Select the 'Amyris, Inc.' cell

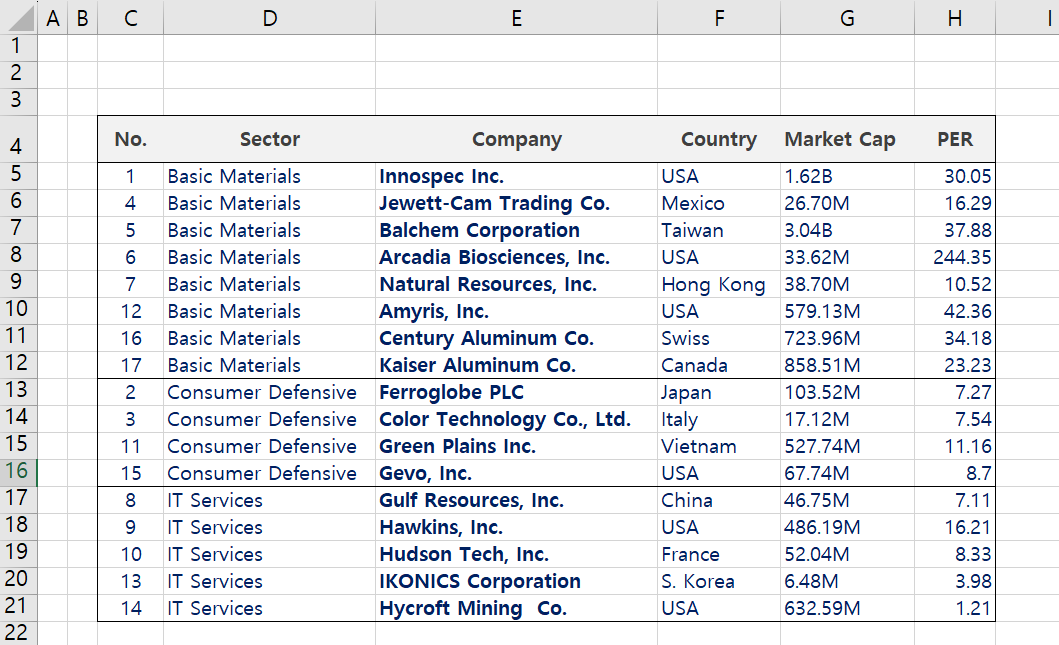pyautogui.click(x=516, y=311)
